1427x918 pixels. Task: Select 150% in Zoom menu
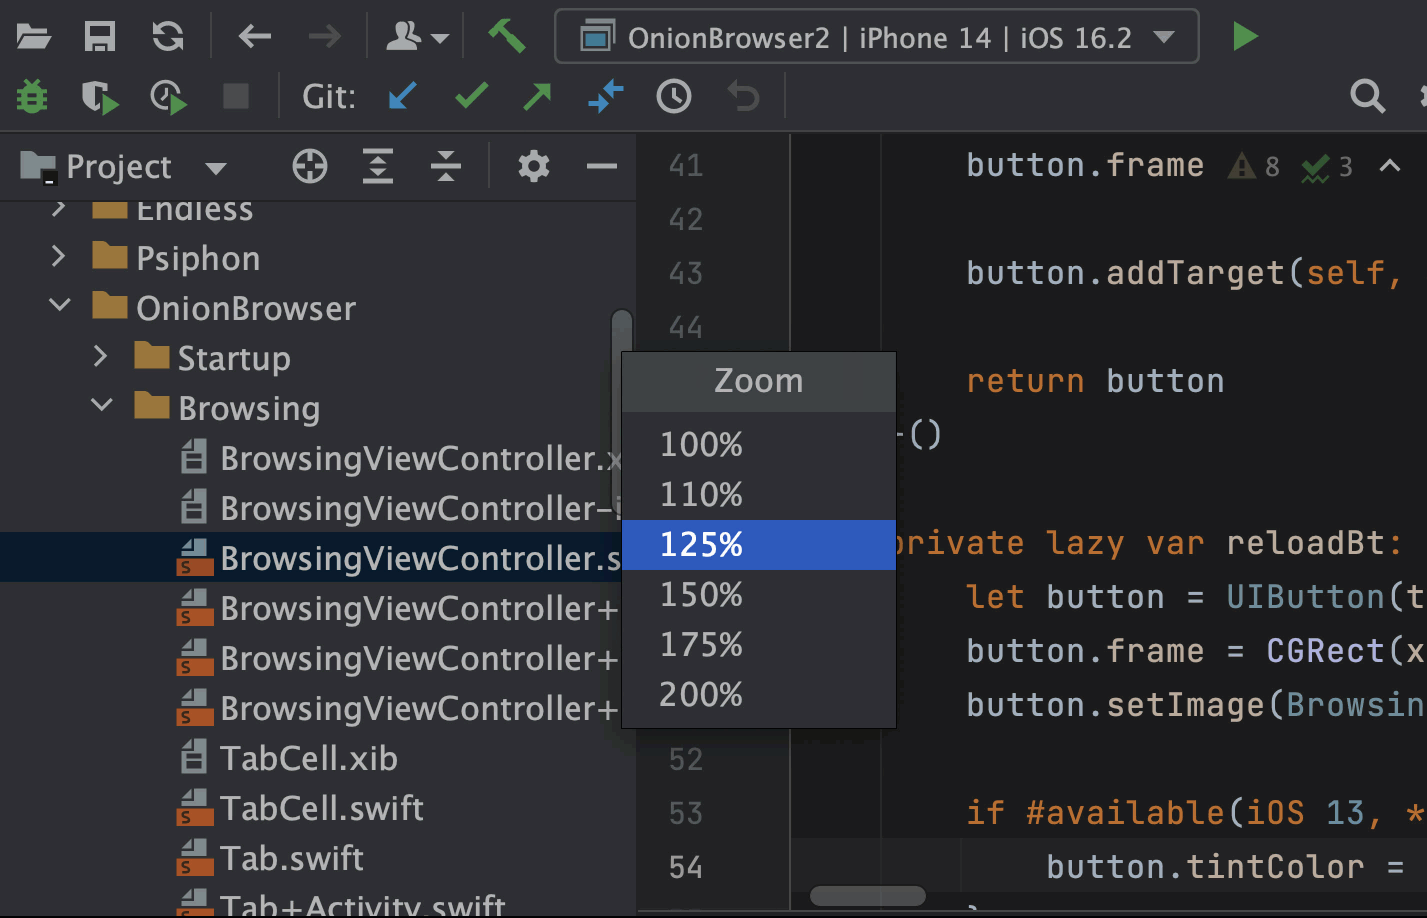(759, 595)
